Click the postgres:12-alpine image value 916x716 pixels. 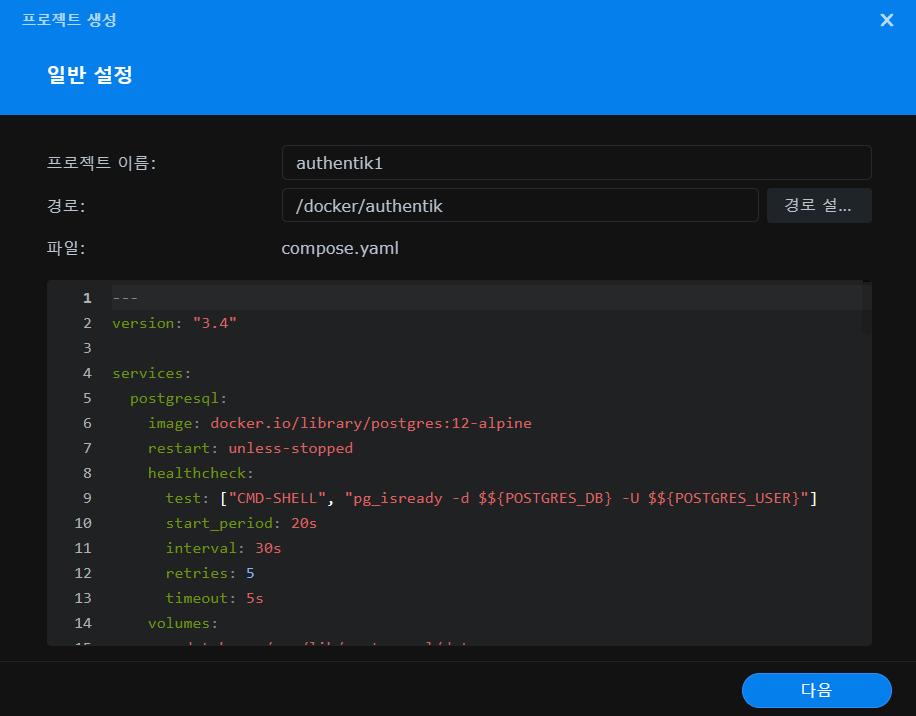tap(370, 423)
